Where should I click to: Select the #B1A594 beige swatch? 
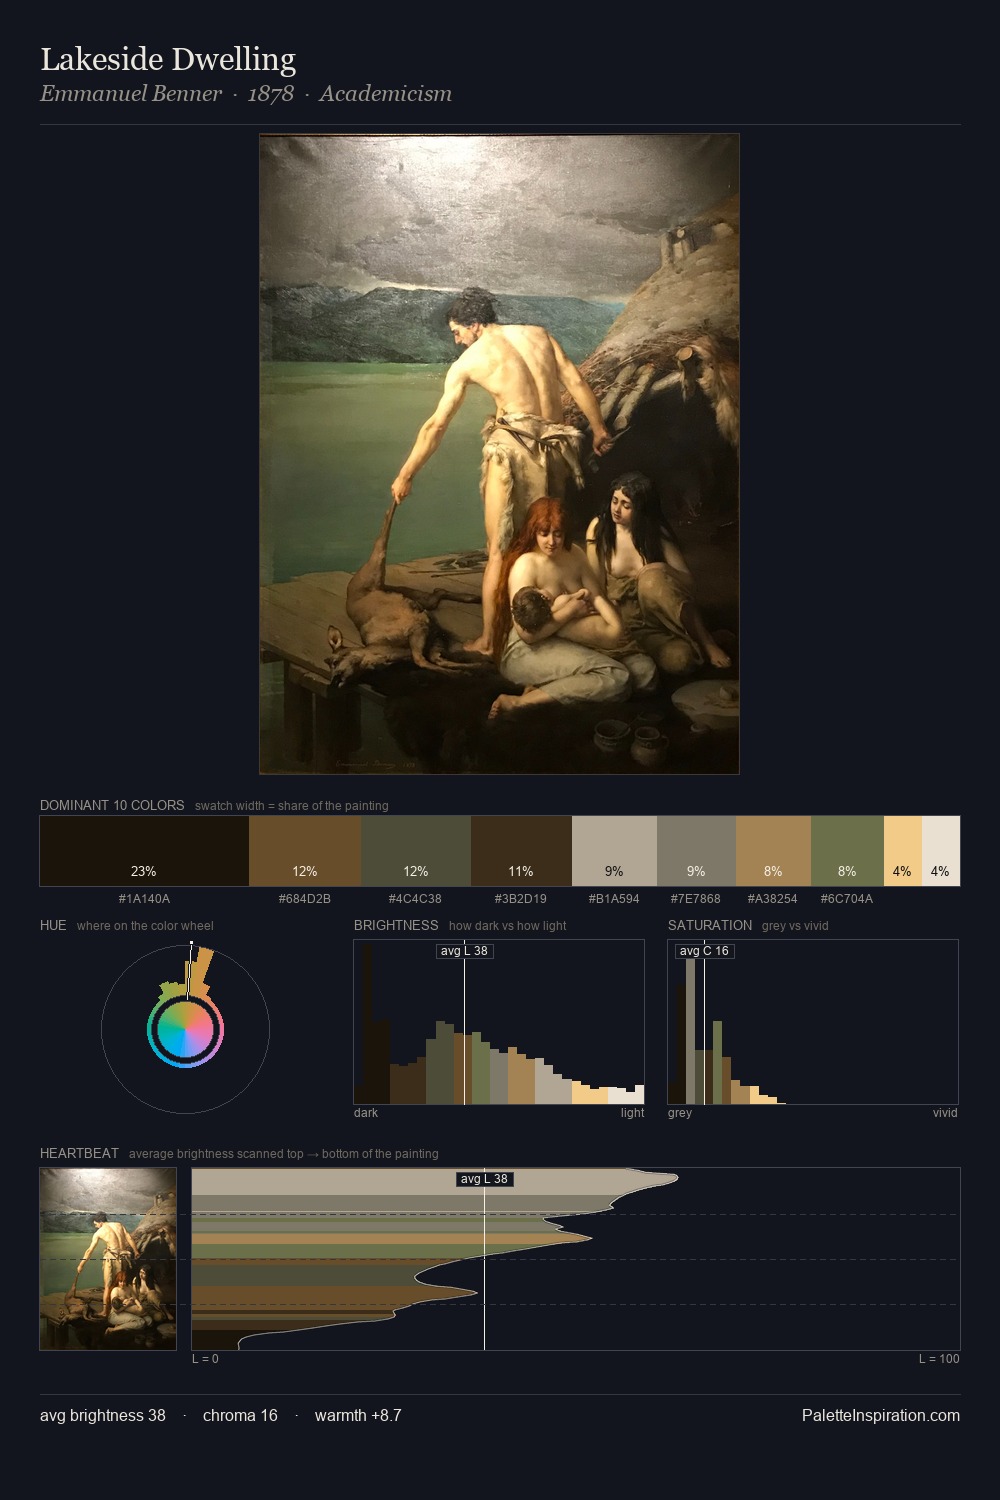click(614, 851)
